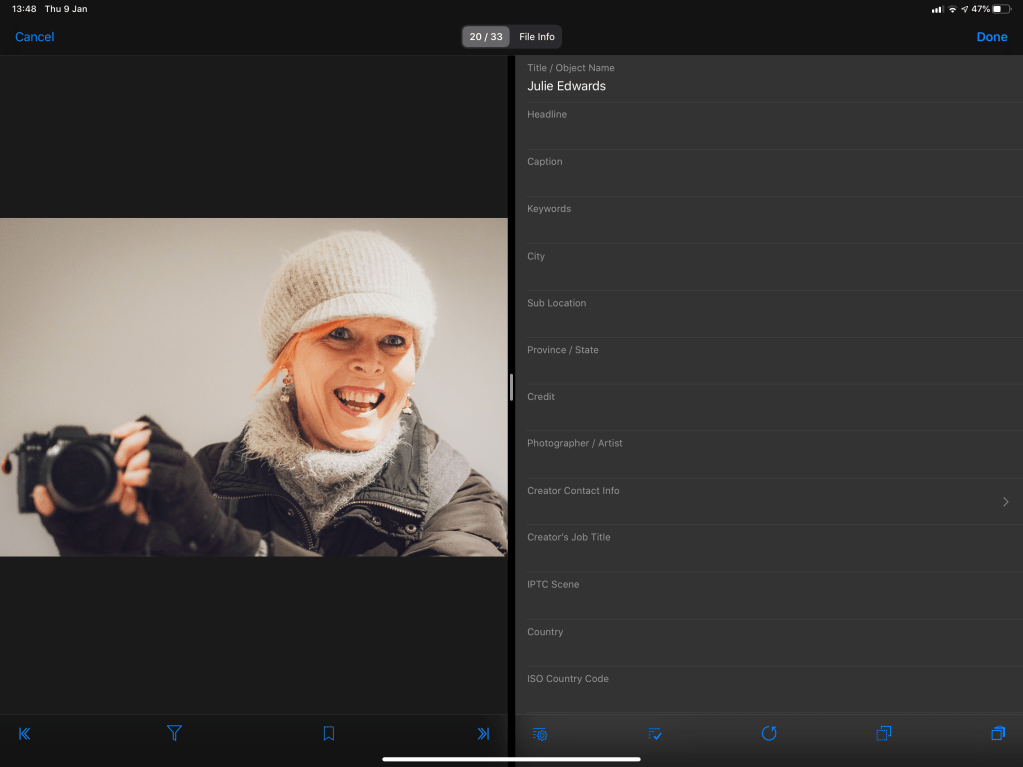
Task: Open the metadata list settings icon
Action: coord(541,734)
